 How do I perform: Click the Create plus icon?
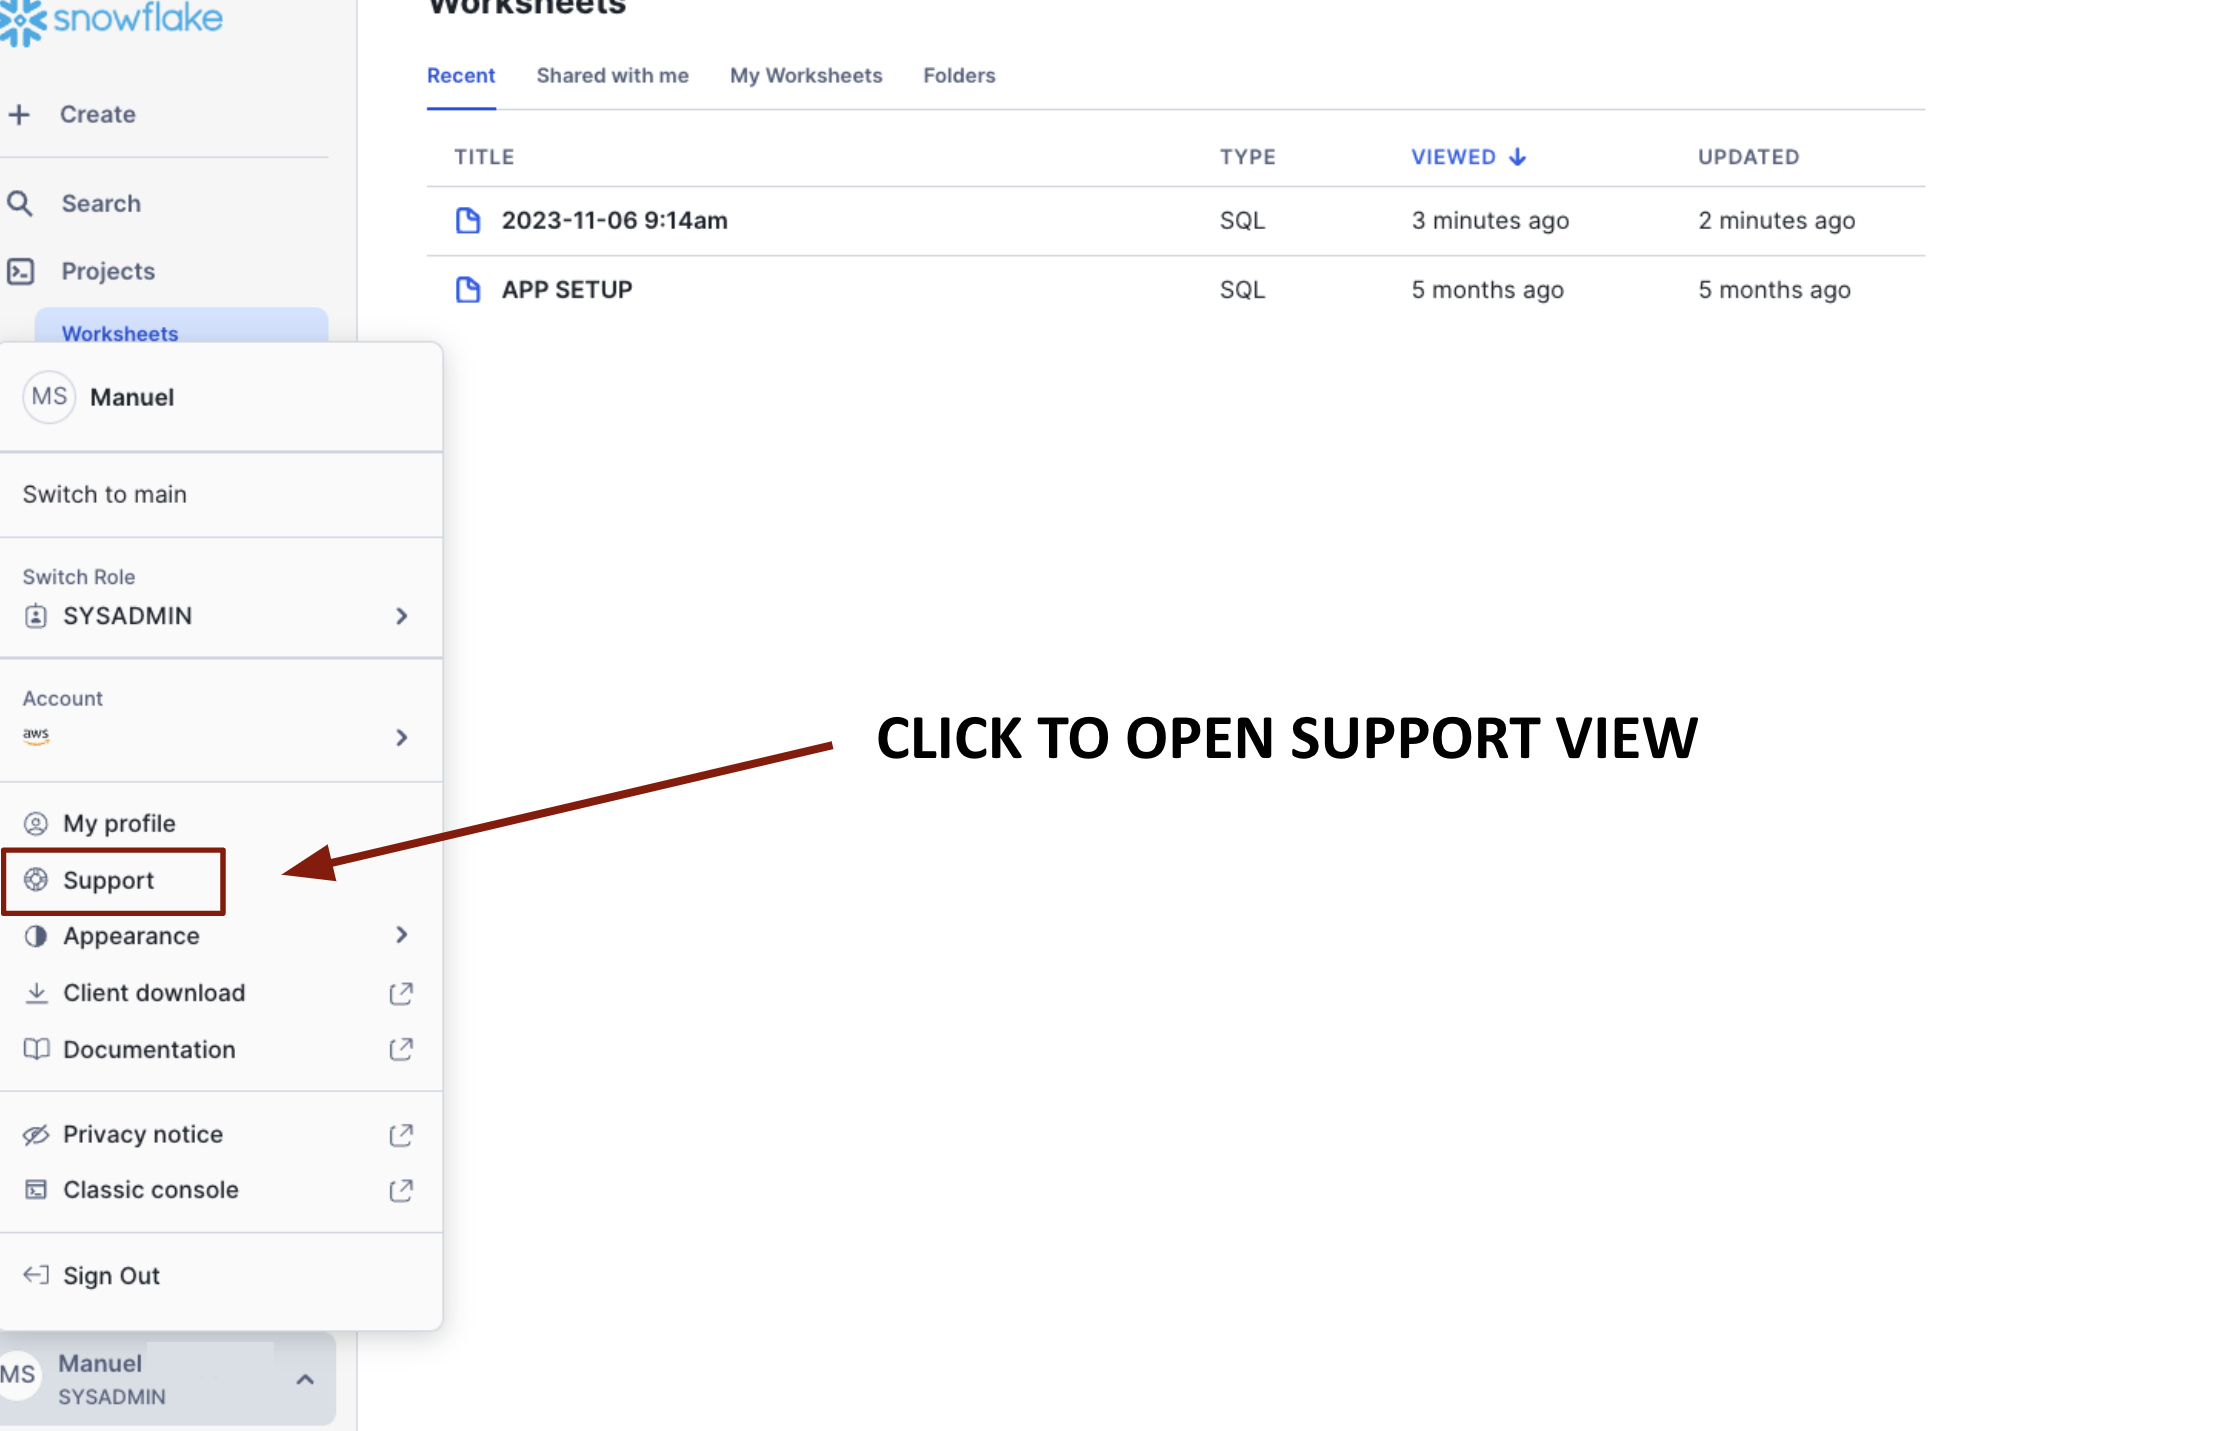(21, 114)
